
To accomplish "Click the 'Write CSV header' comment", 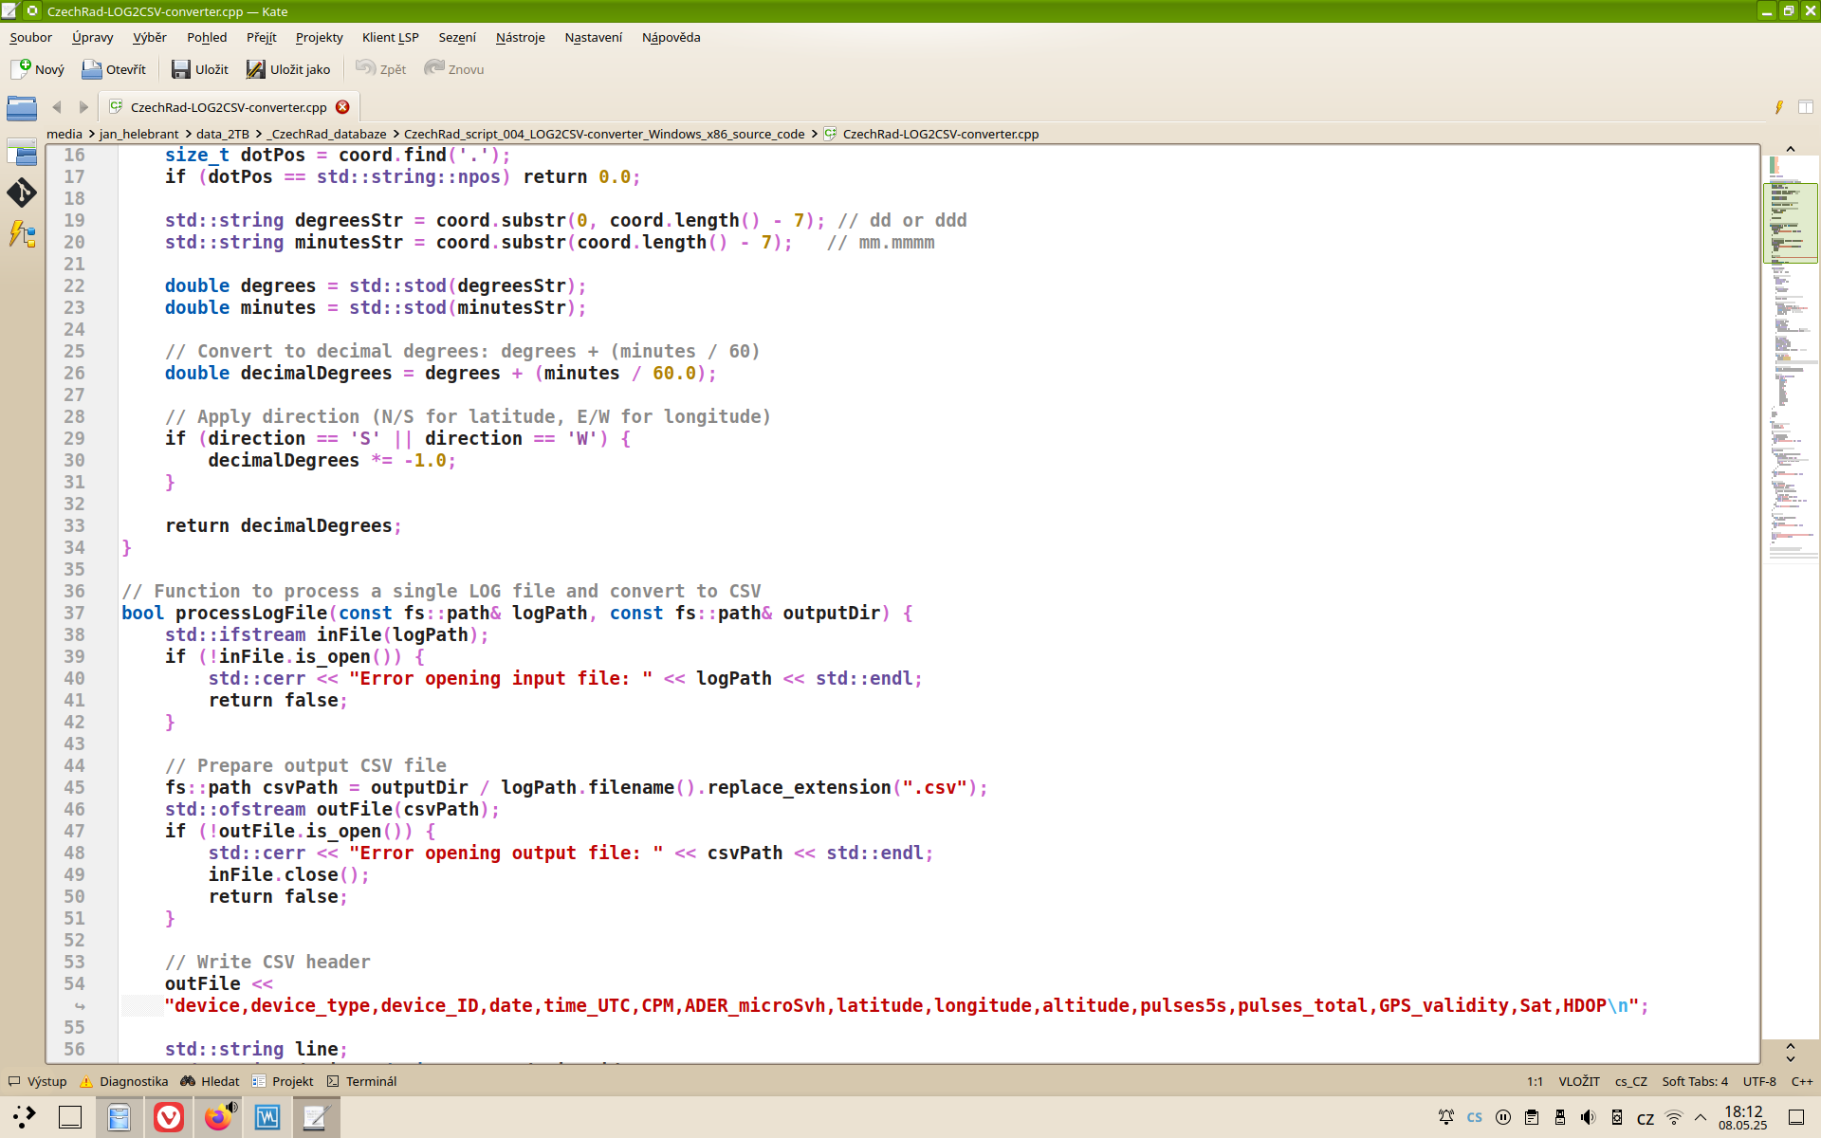I will point(267,962).
